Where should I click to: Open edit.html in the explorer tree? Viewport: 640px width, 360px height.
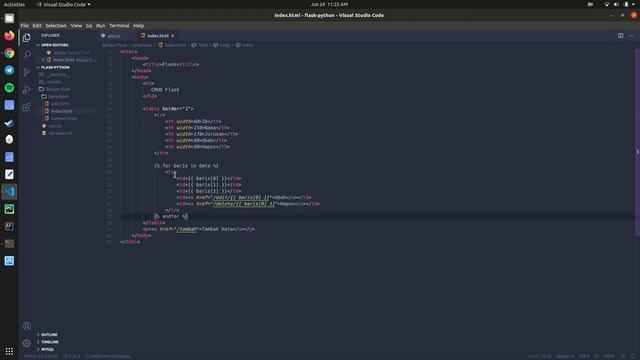pyautogui.click(x=60, y=104)
